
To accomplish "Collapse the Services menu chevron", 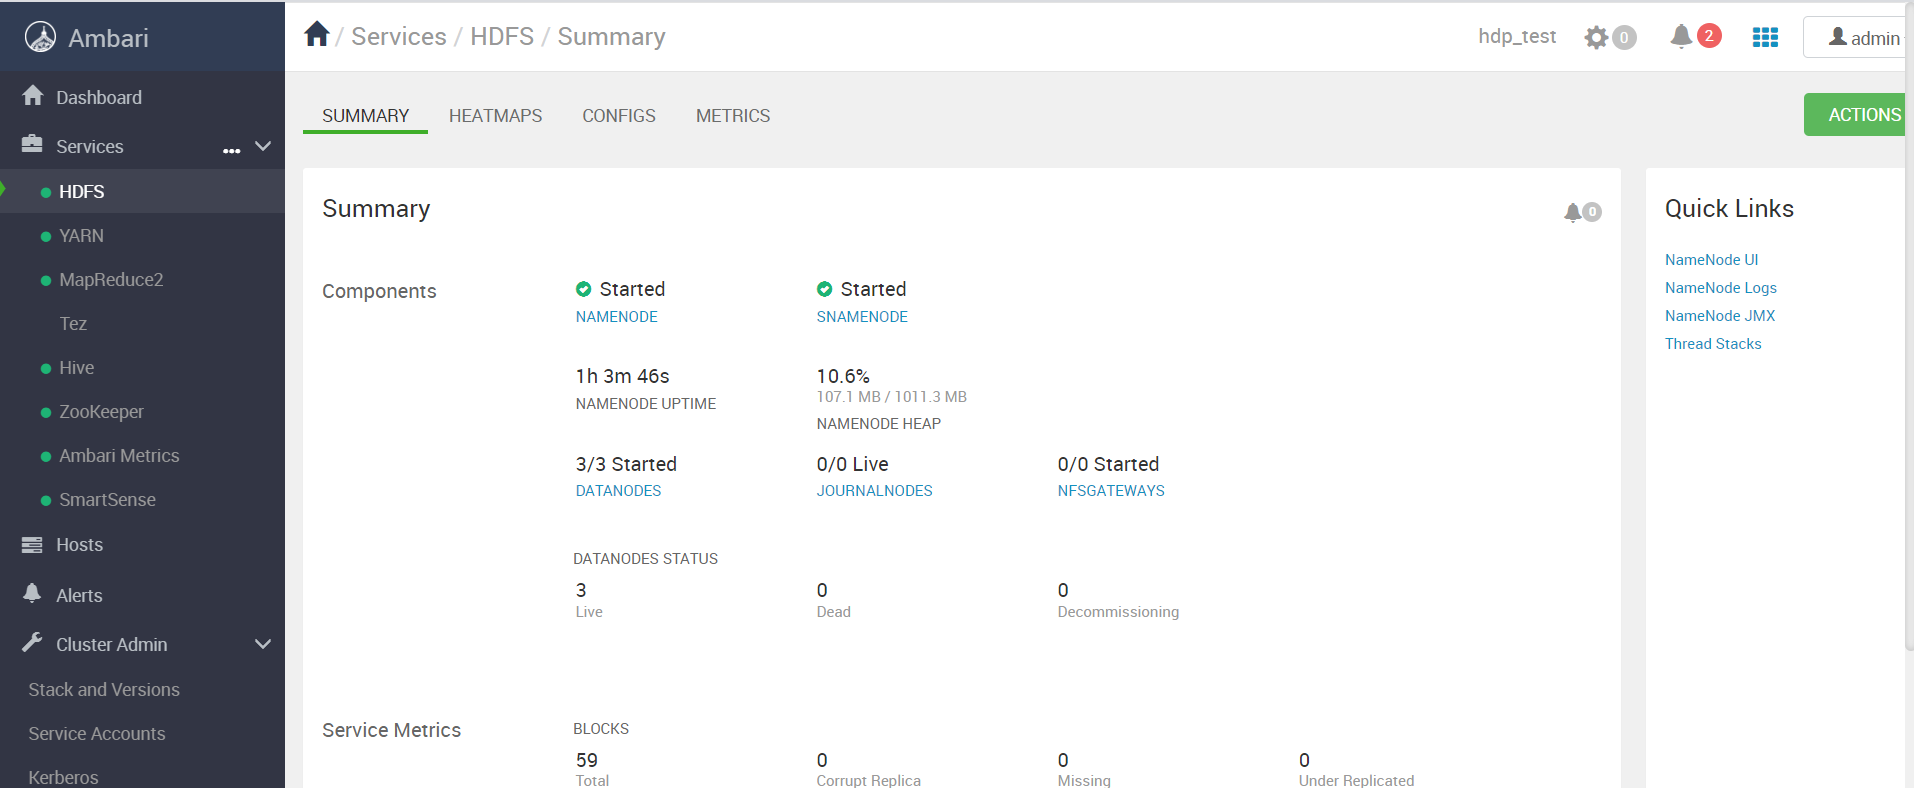I will pyautogui.click(x=263, y=146).
